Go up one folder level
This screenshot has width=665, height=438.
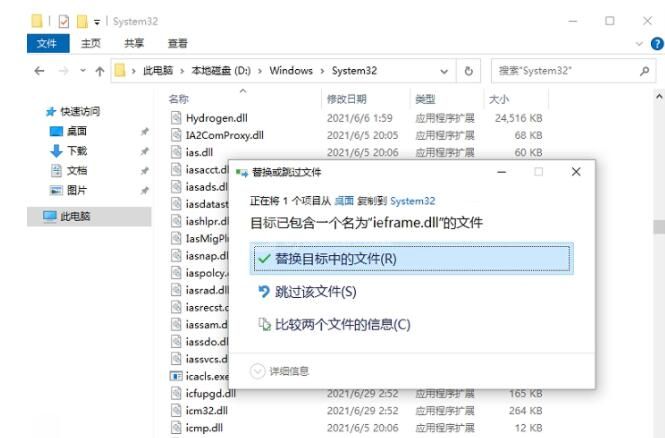[x=100, y=71]
